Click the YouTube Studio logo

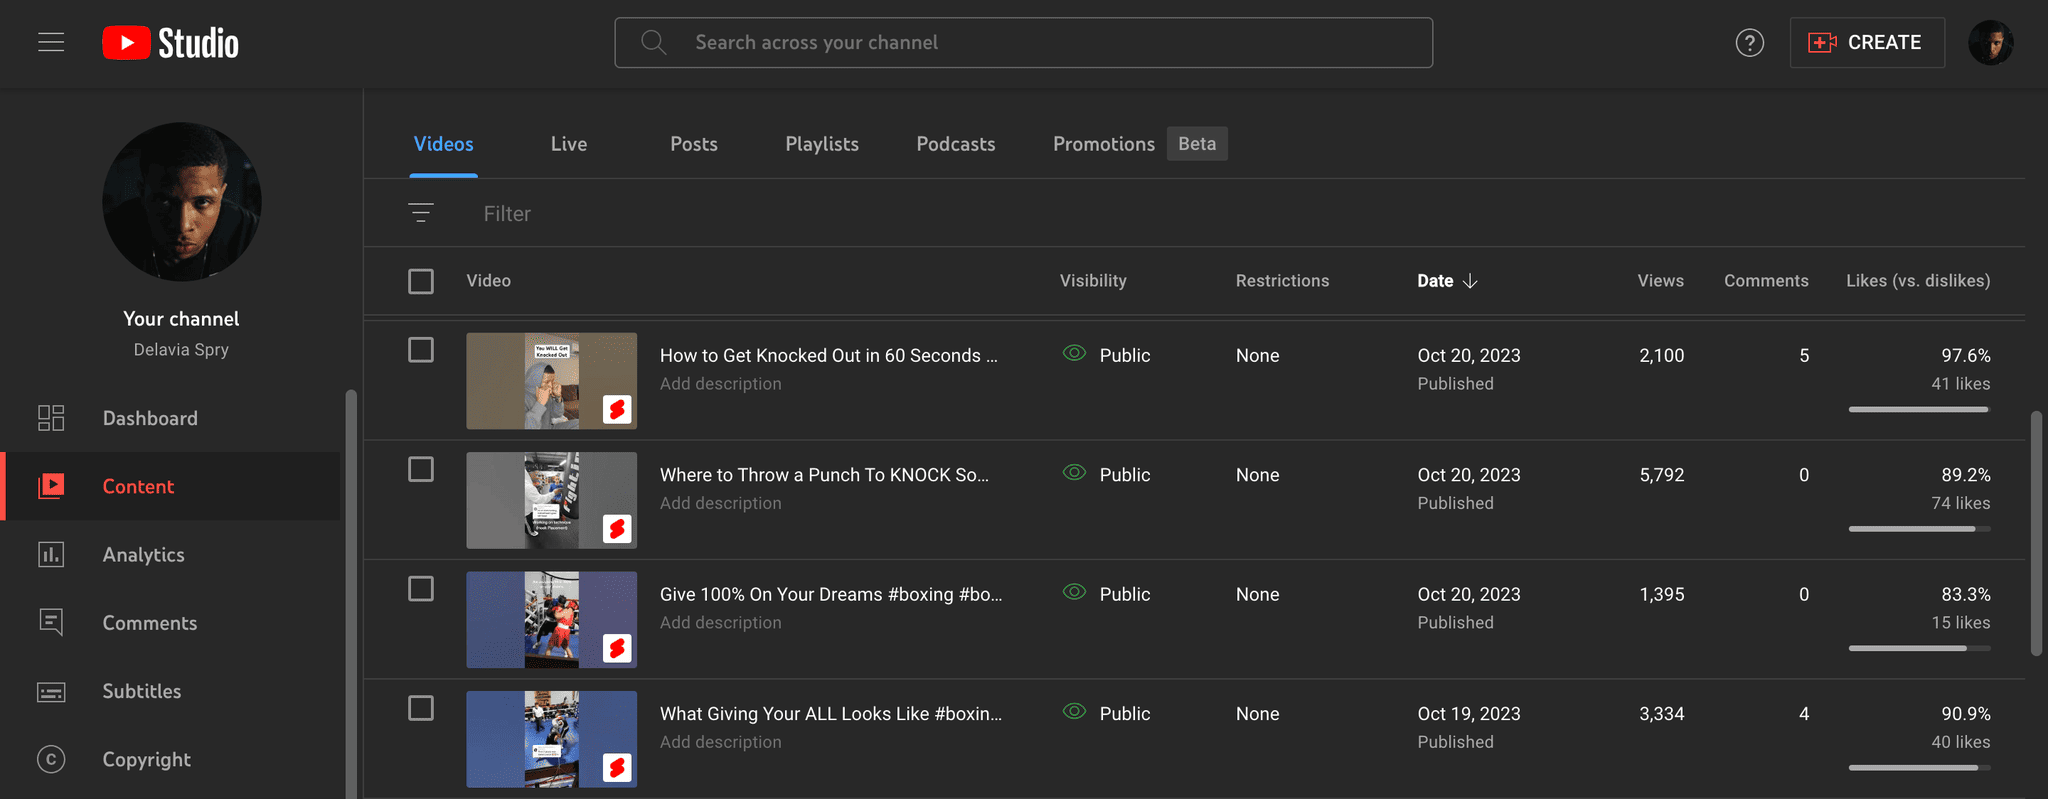[x=171, y=43]
